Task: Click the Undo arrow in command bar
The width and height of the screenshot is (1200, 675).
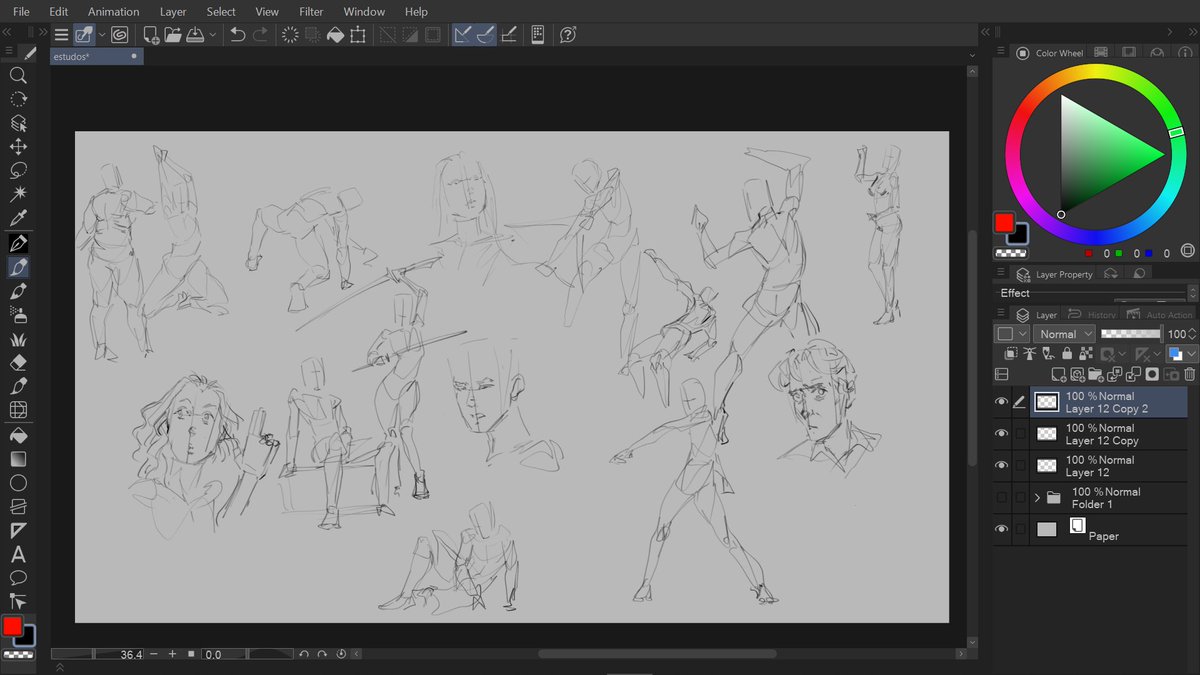Action: click(x=237, y=35)
